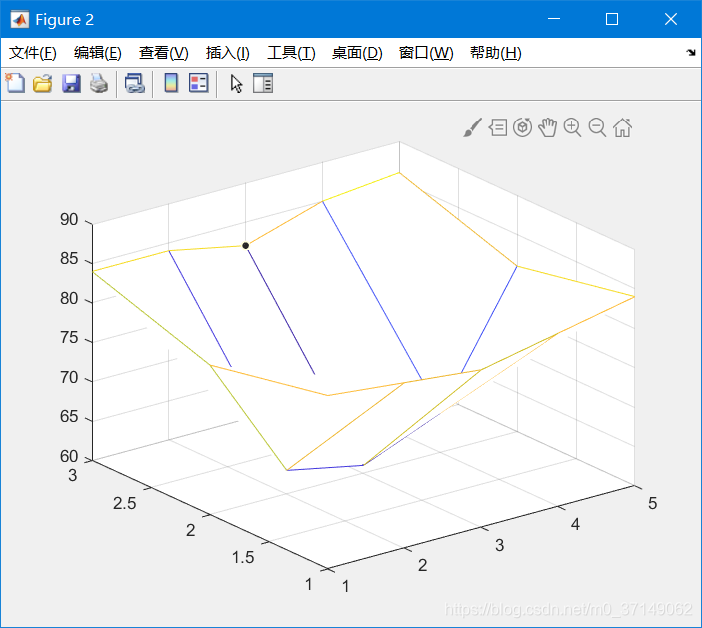The width and height of the screenshot is (702, 628).
Task: Open the 桌面(D) menu
Action: 357,53
